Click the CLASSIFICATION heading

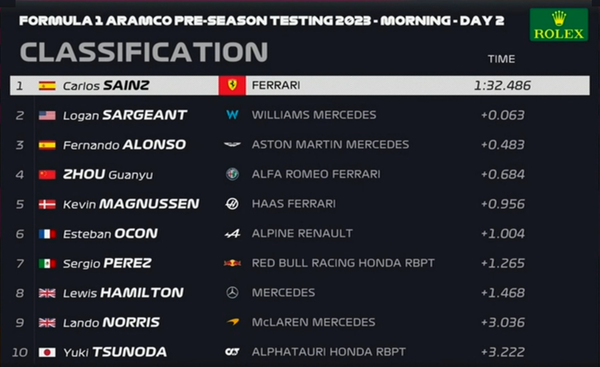[144, 52]
